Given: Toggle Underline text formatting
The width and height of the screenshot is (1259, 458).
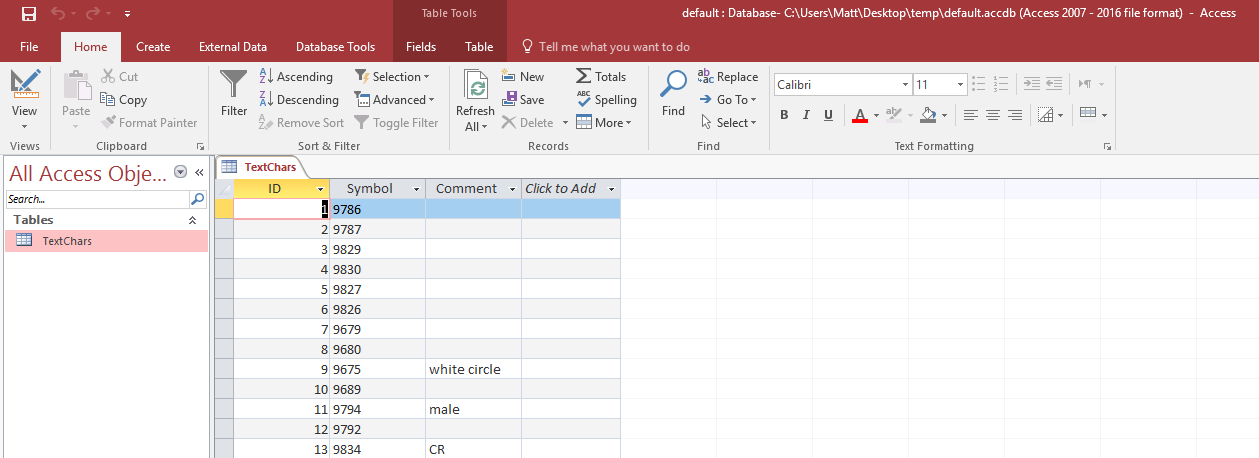Looking at the screenshot, I should 828,115.
